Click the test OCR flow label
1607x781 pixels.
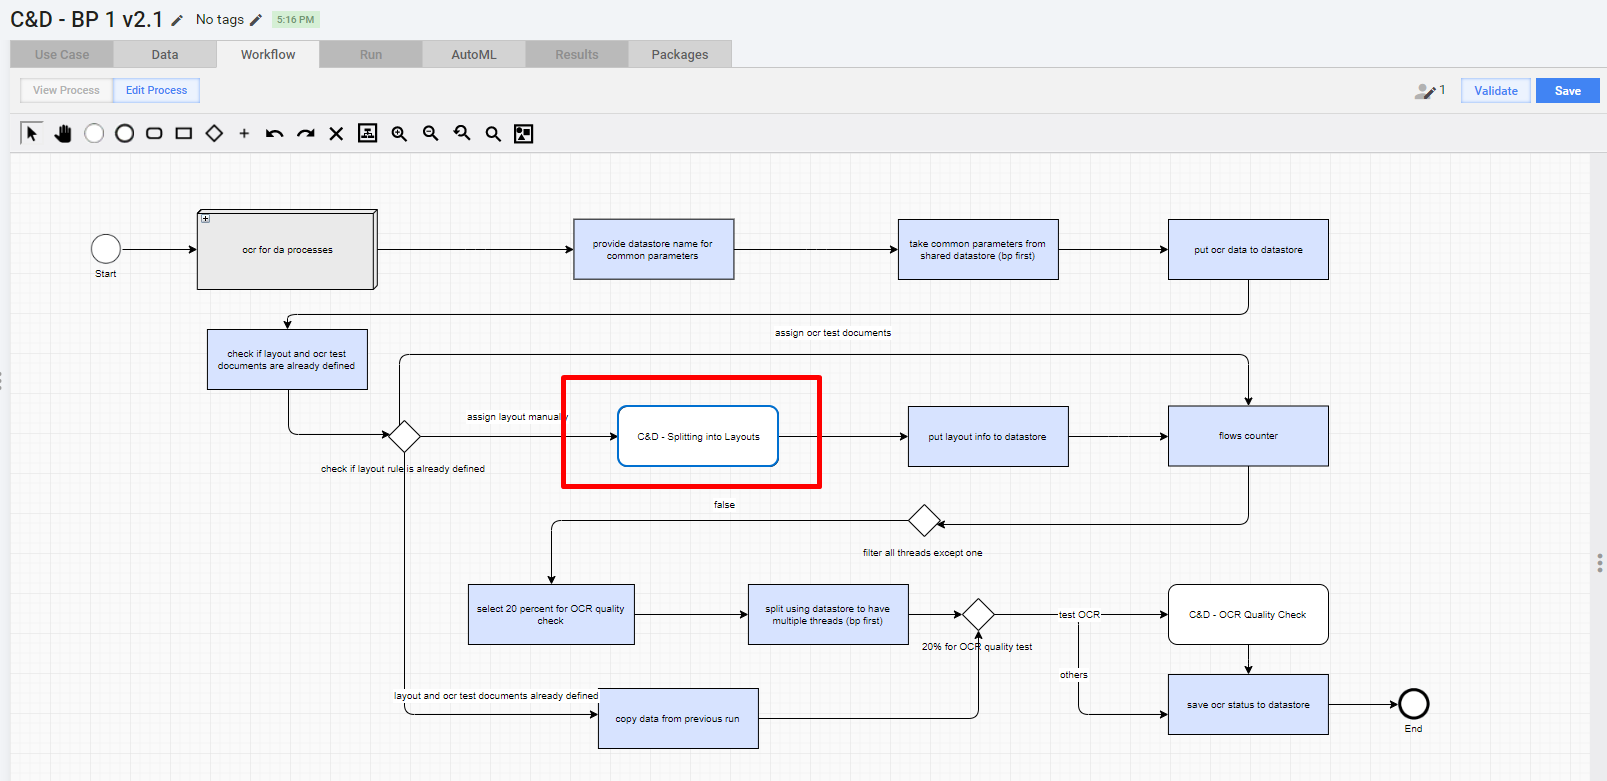tap(1080, 615)
